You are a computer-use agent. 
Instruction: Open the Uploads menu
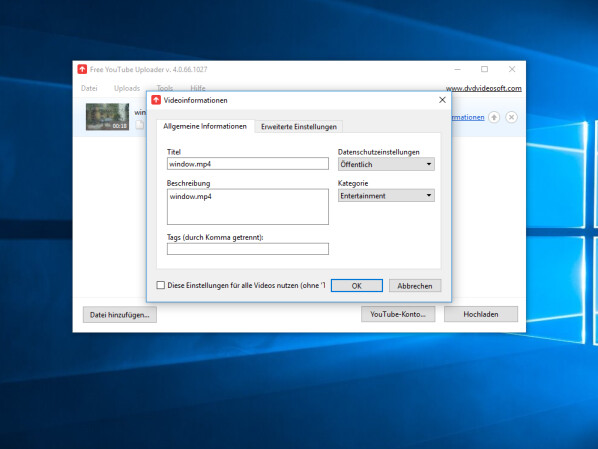pos(127,88)
